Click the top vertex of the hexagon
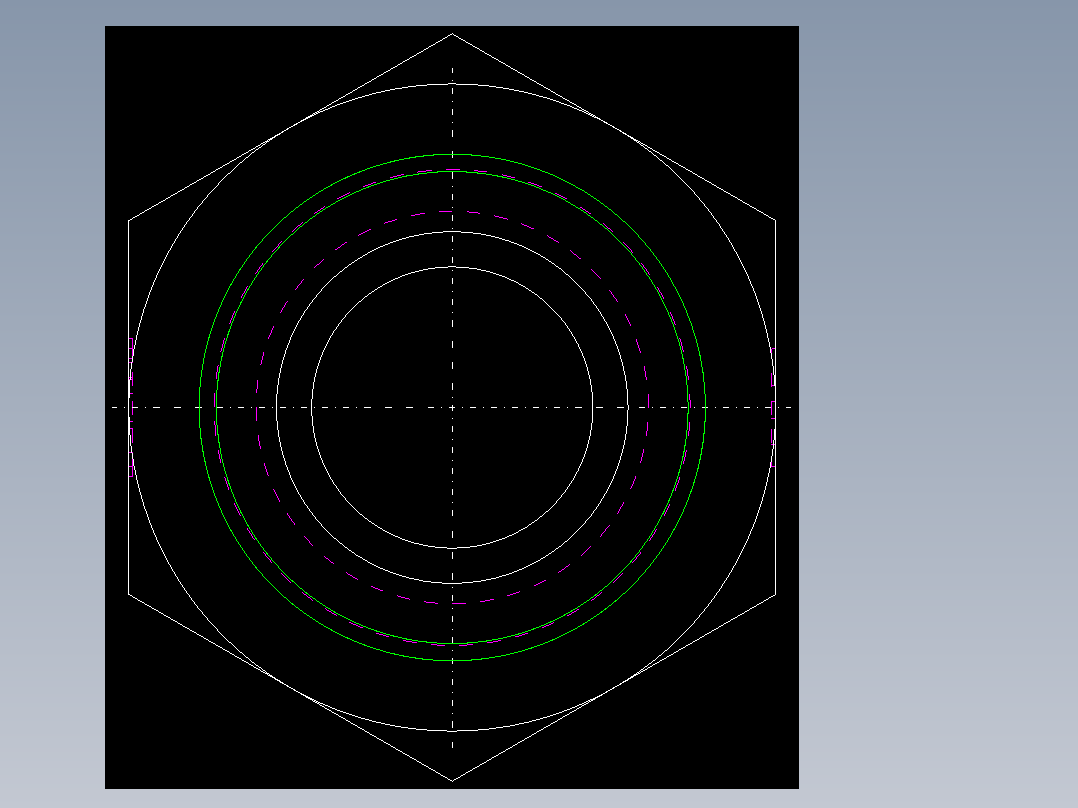This screenshot has height=808, width=1078. (453, 32)
